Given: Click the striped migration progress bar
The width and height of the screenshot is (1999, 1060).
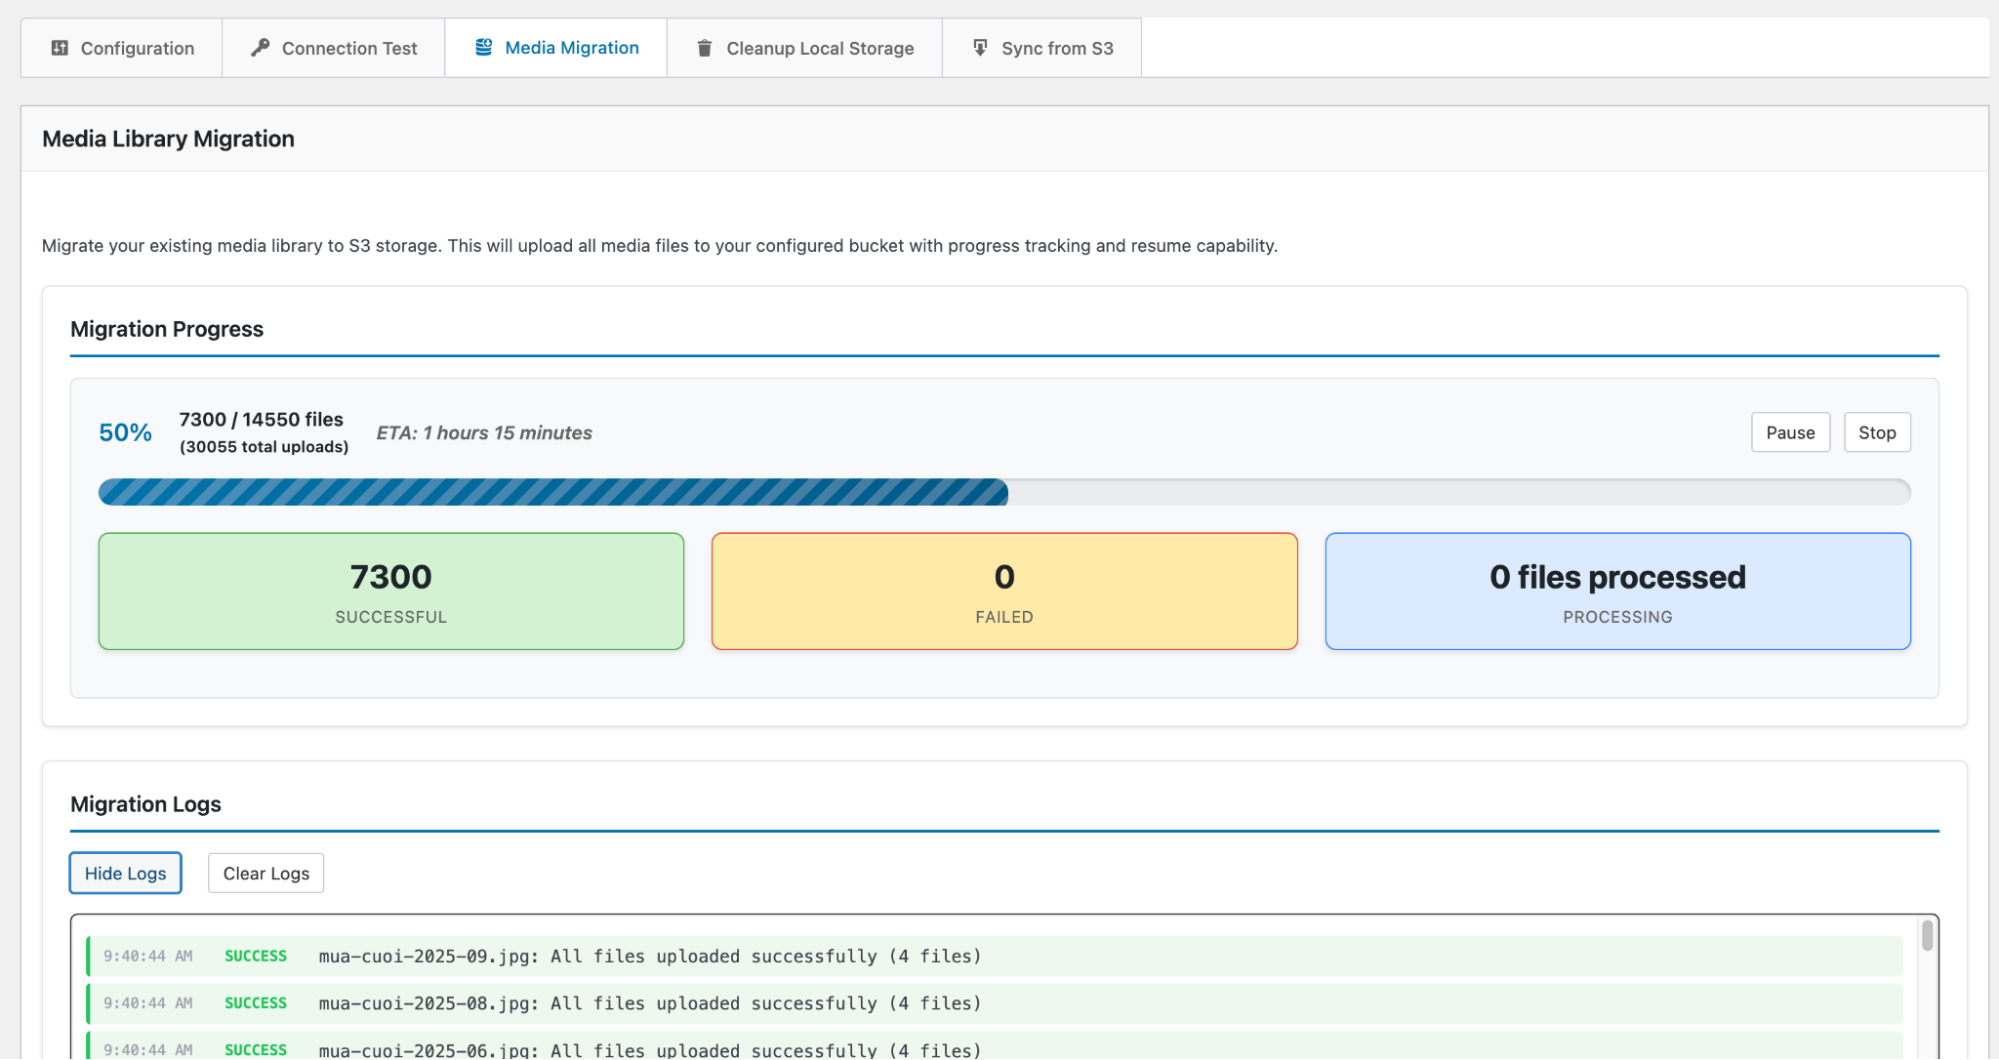Looking at the screenshot, I should [x=553, y=492].
